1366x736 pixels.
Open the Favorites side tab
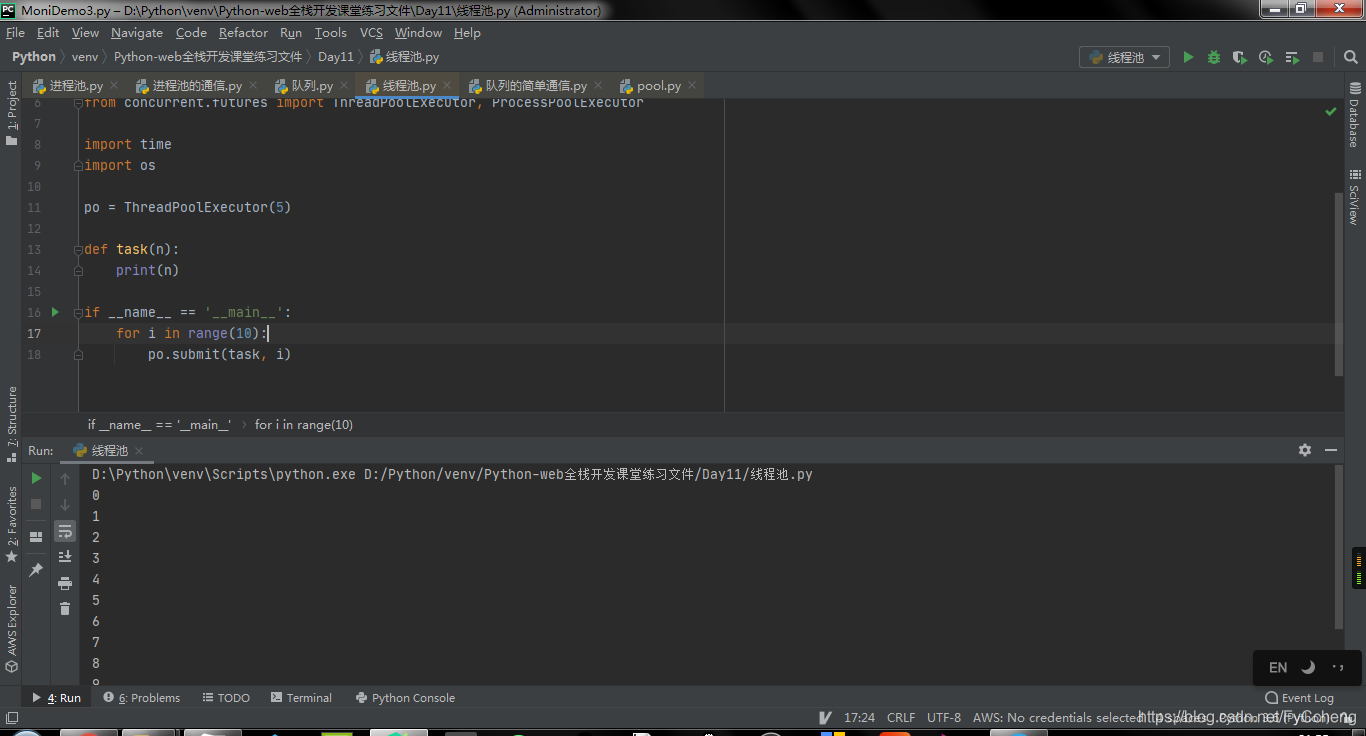tap(11, 524)
